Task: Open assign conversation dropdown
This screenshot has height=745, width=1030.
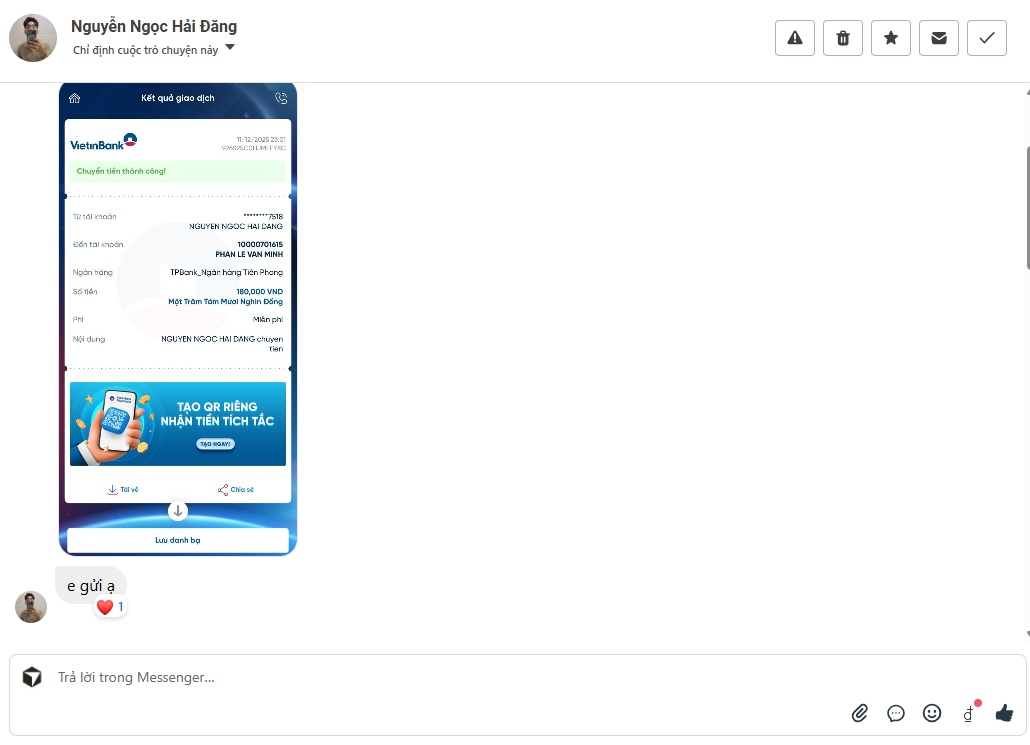Action: coord(230,47)
